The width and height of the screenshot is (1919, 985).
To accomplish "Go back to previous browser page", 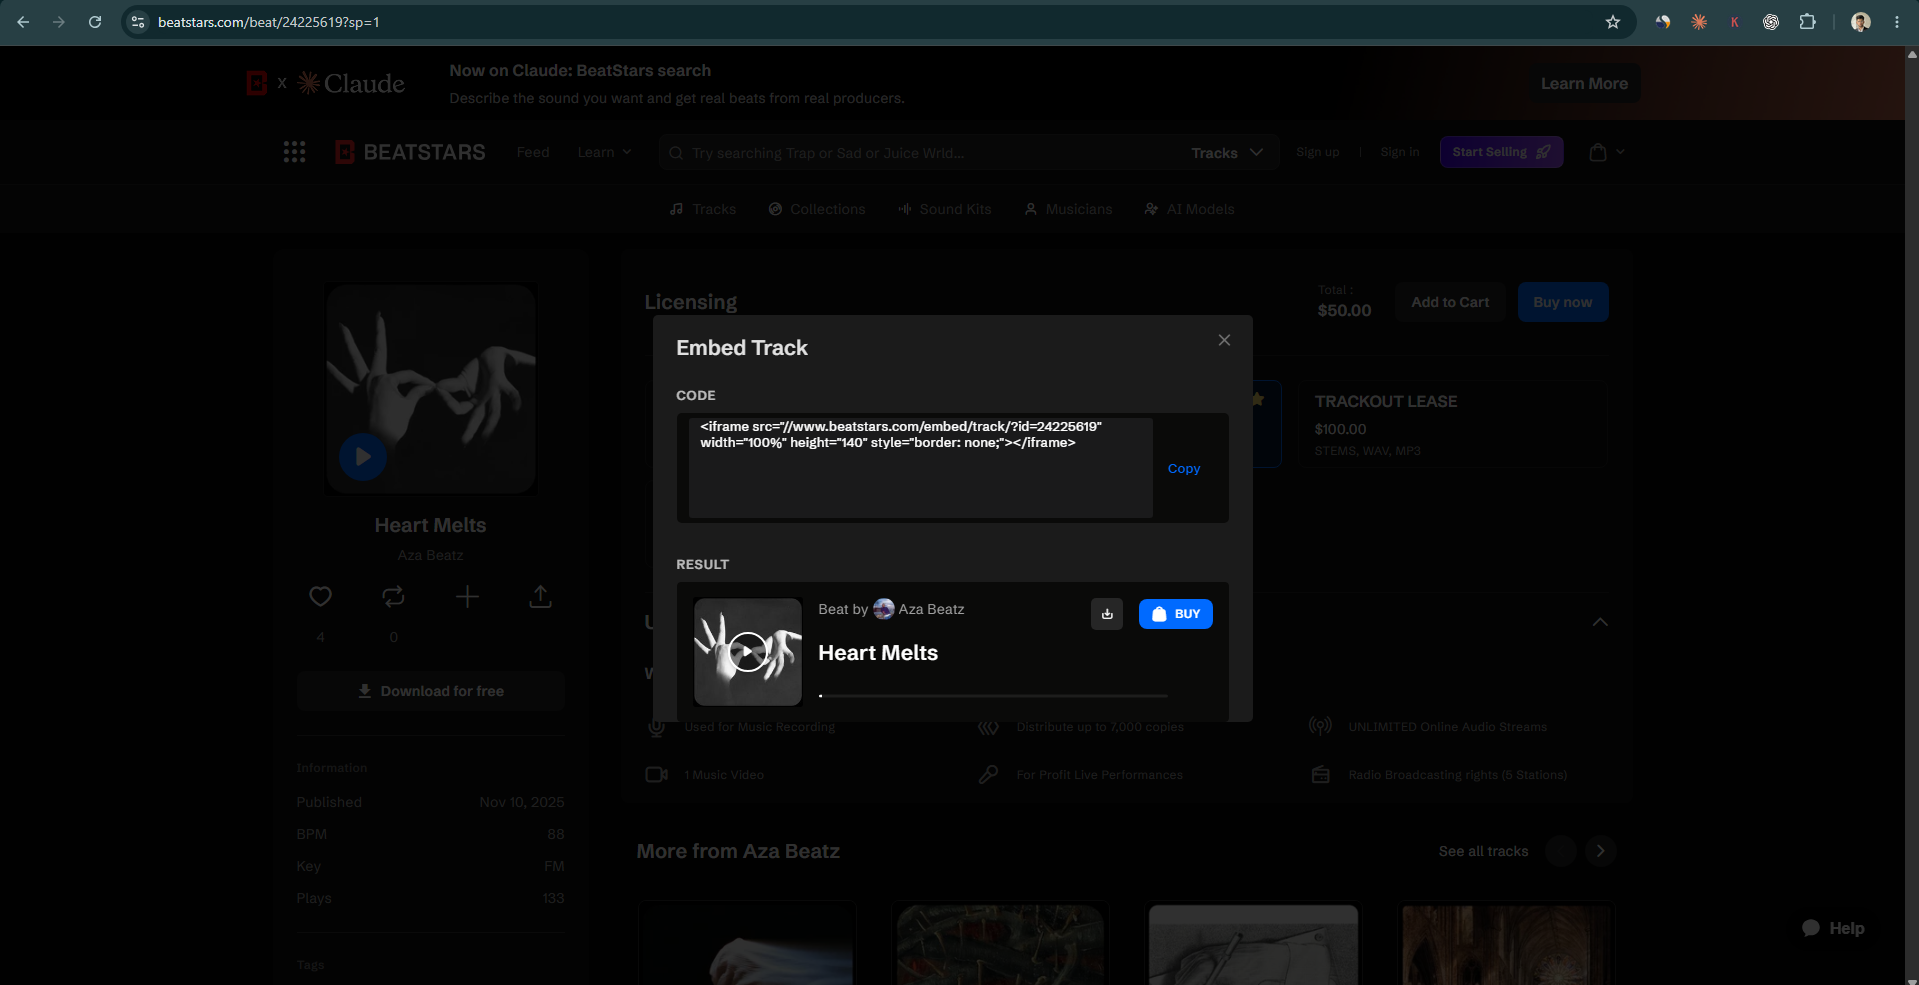I will point(23,22).
